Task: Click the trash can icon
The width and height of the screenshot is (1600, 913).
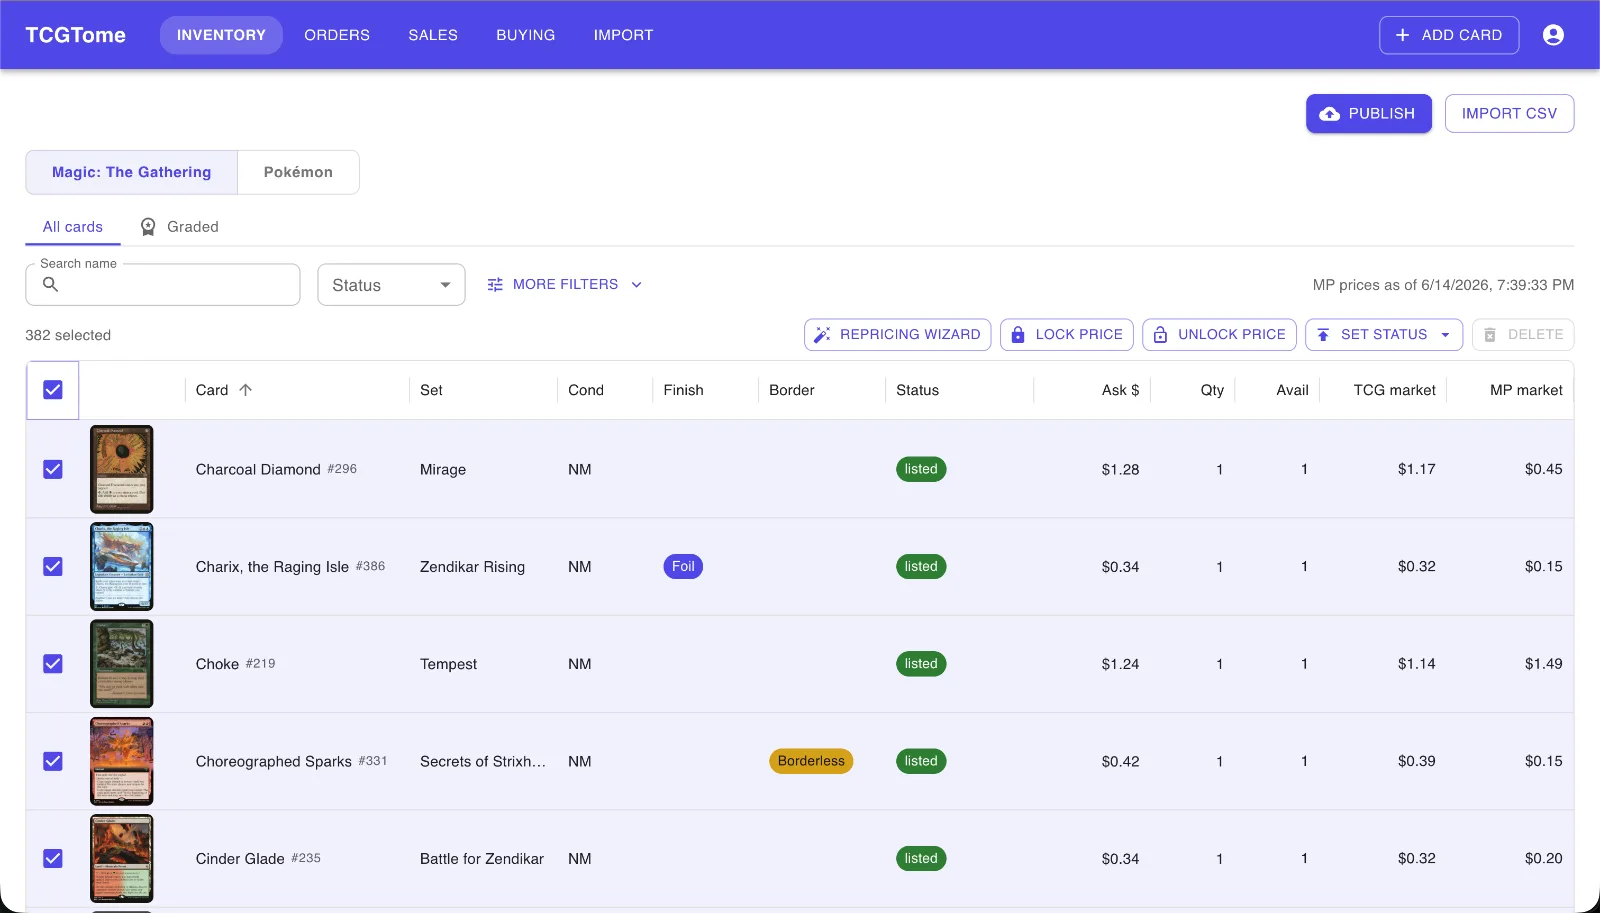Action: [1490, 335]
